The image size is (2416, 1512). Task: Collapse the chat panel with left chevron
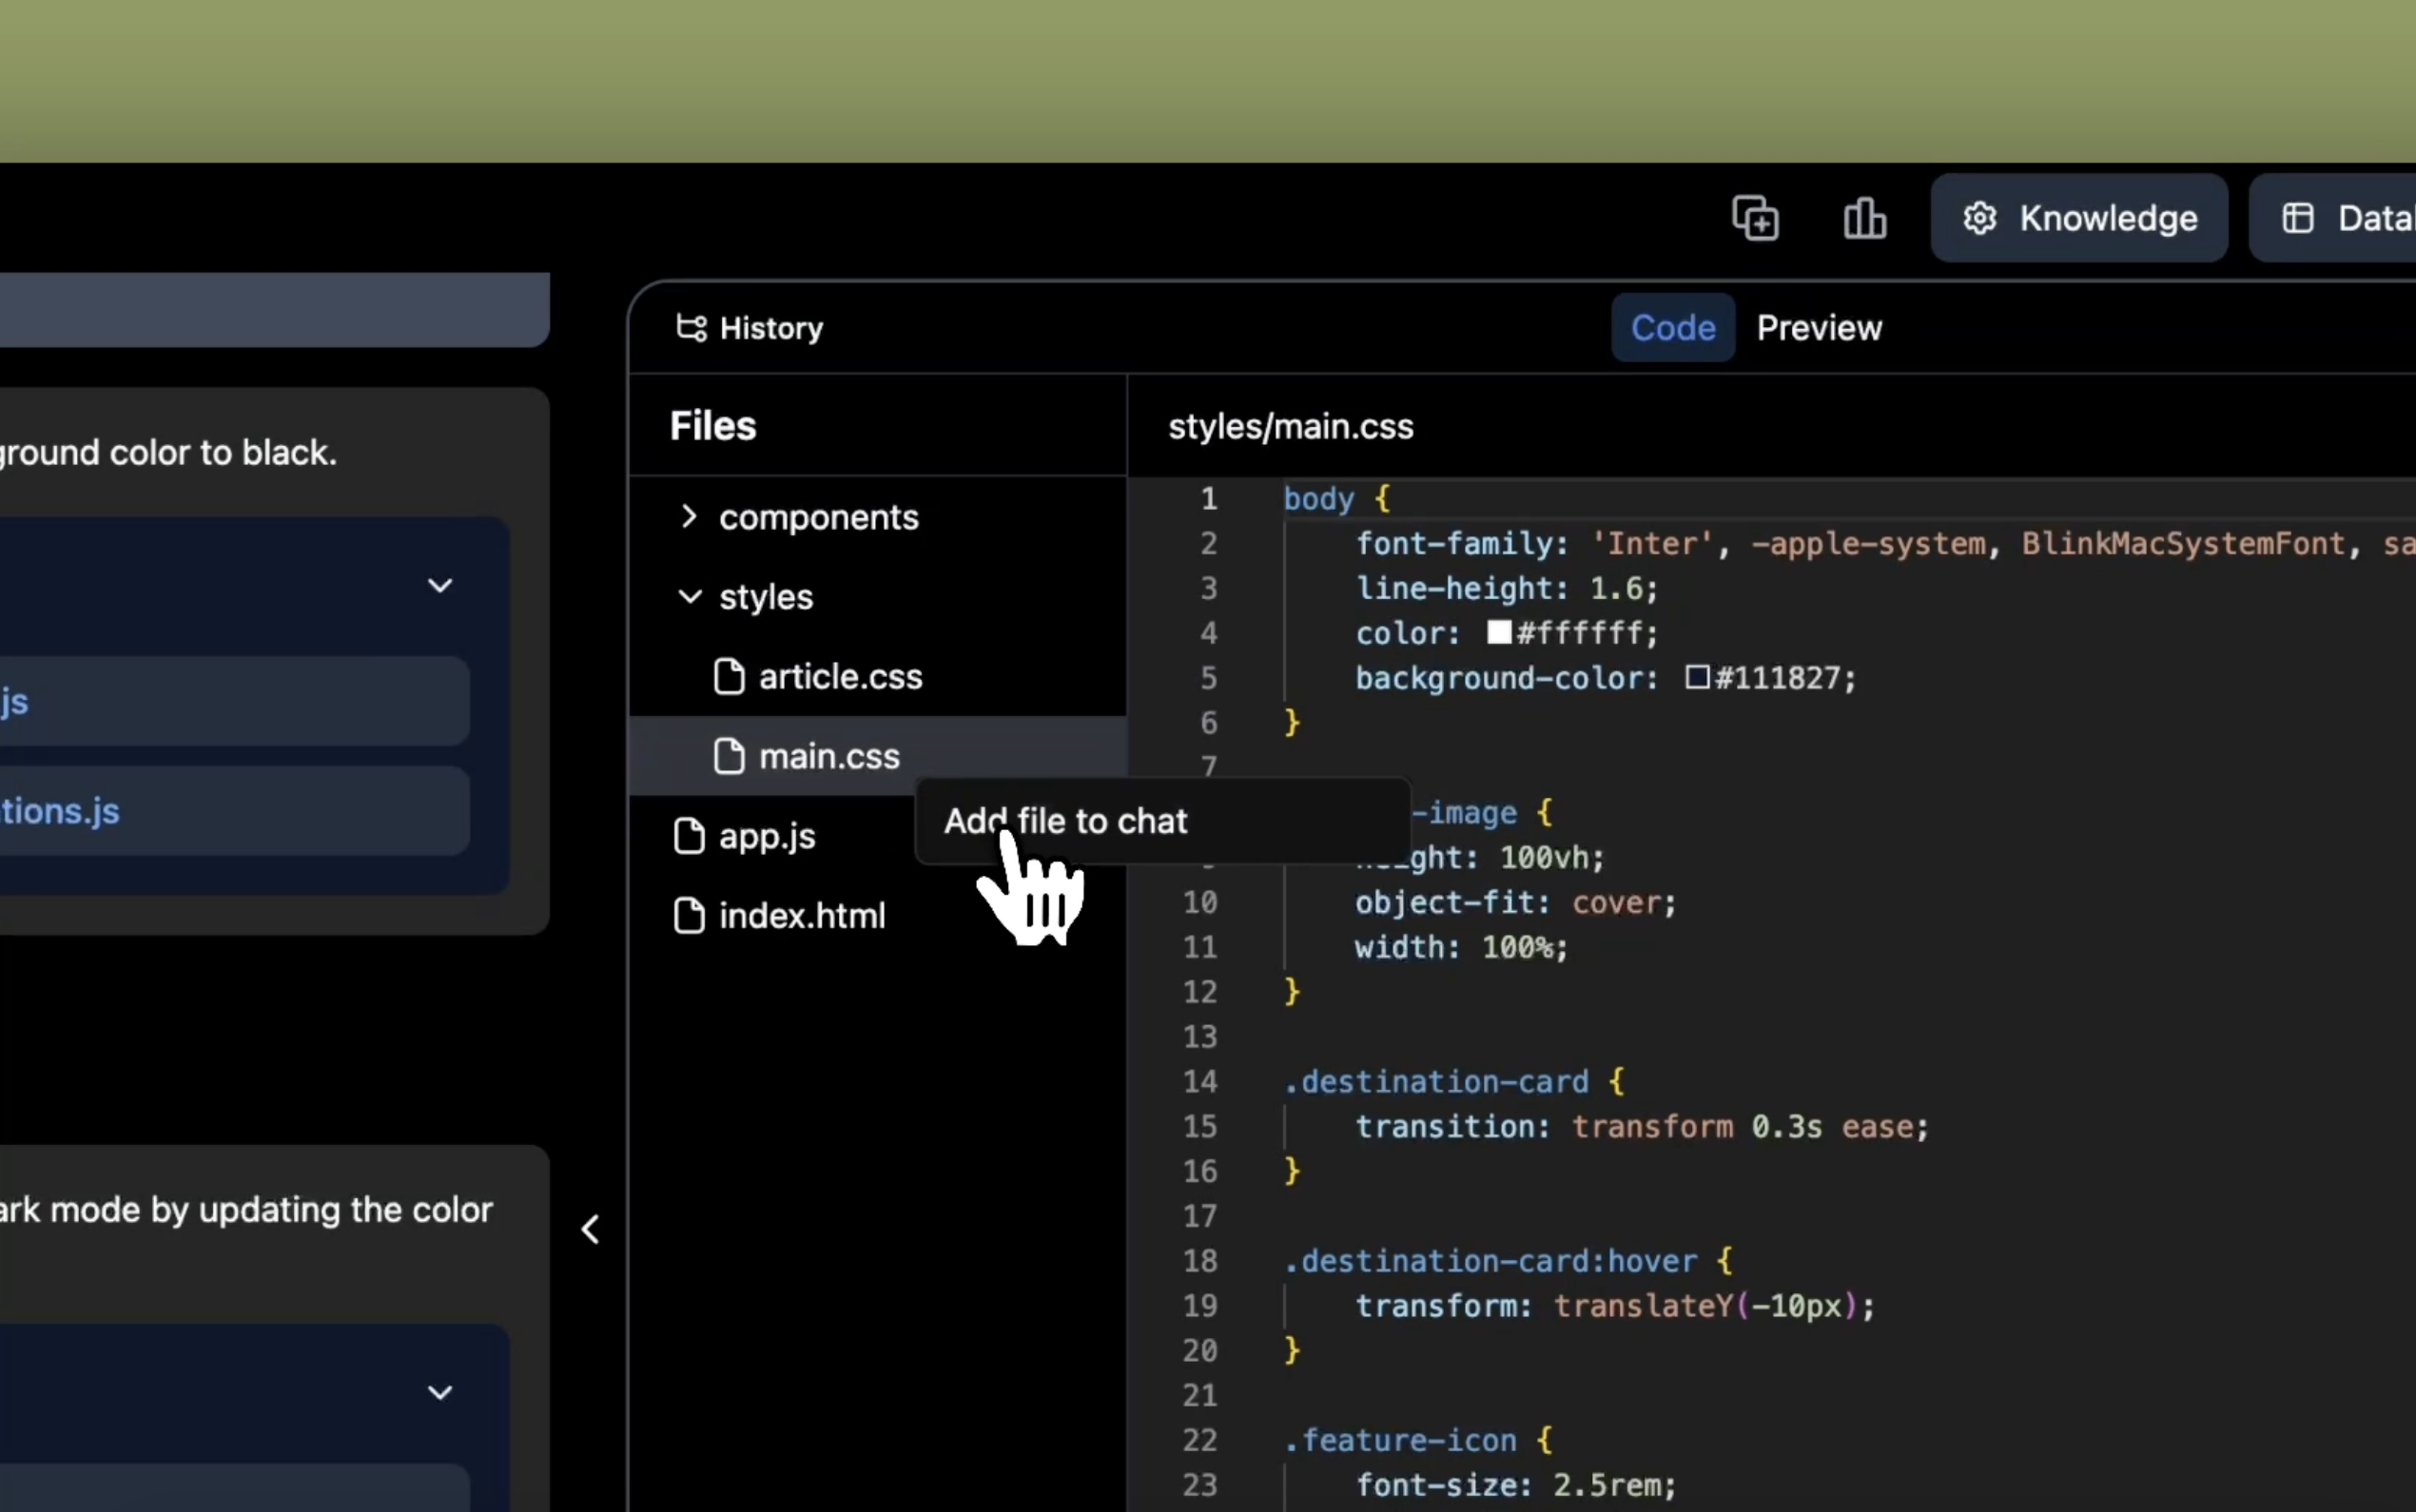click(591, 1229)
